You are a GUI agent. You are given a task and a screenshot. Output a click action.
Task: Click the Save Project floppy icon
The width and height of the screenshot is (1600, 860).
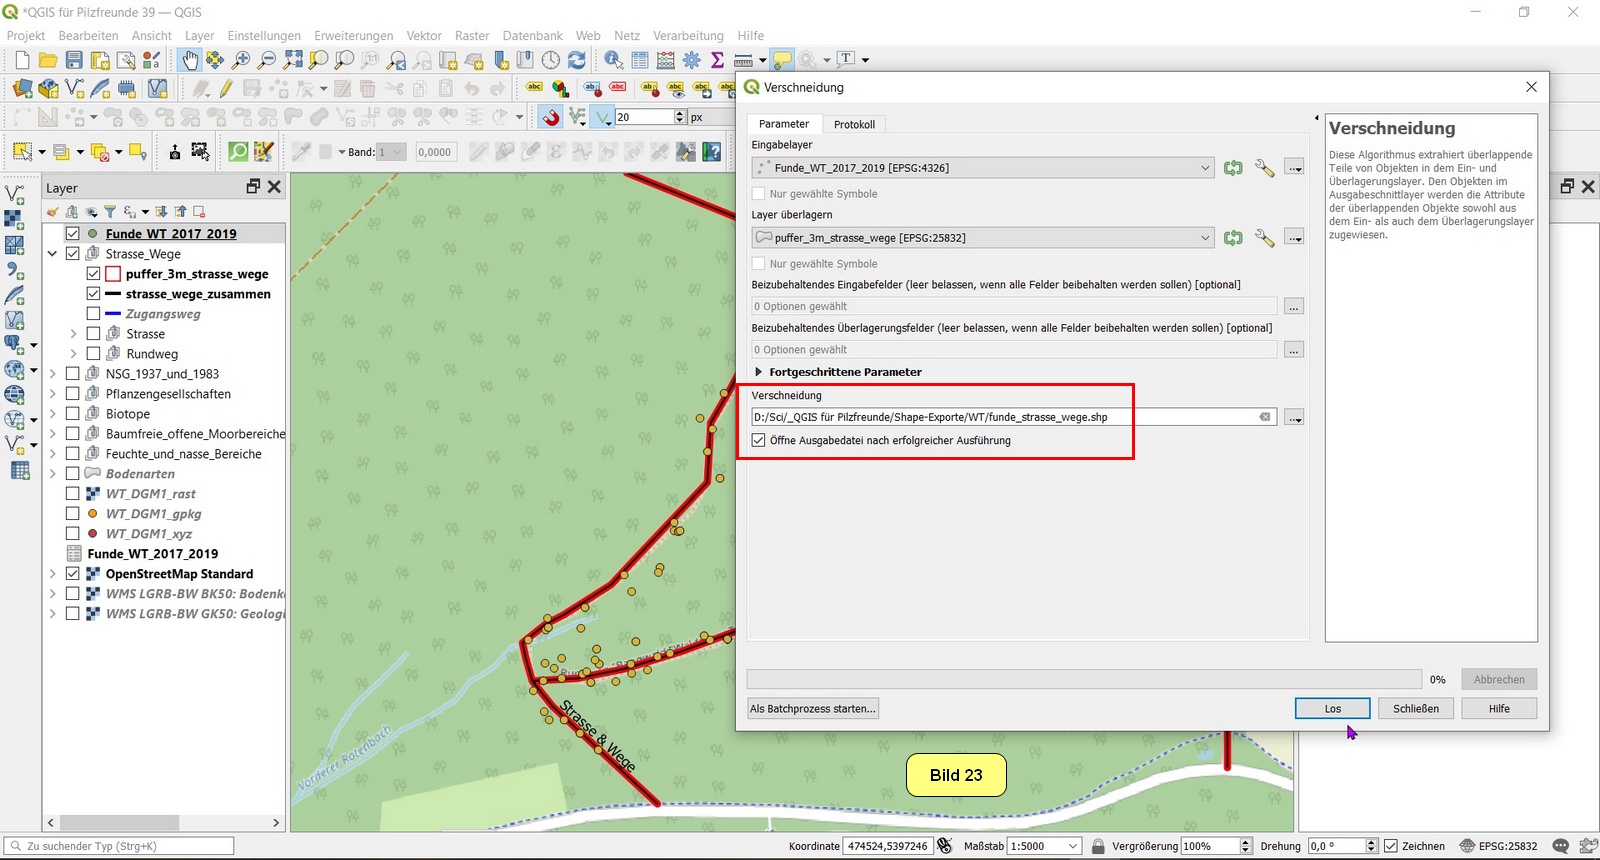click(74, 61)
